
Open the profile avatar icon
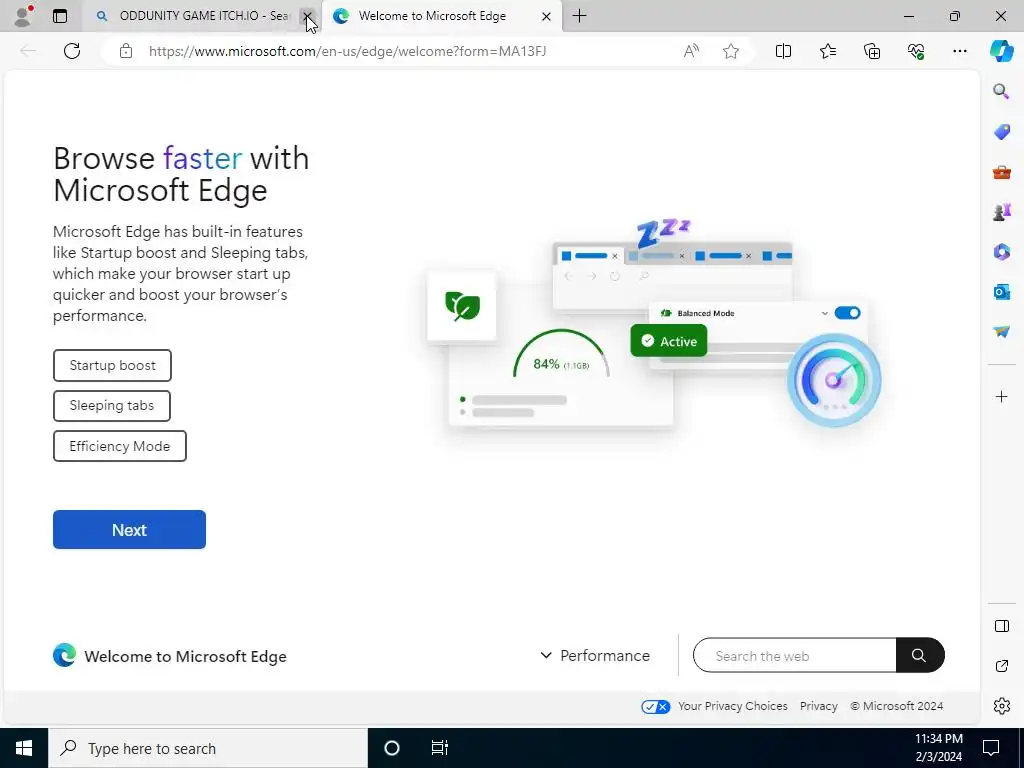point(23,16)
